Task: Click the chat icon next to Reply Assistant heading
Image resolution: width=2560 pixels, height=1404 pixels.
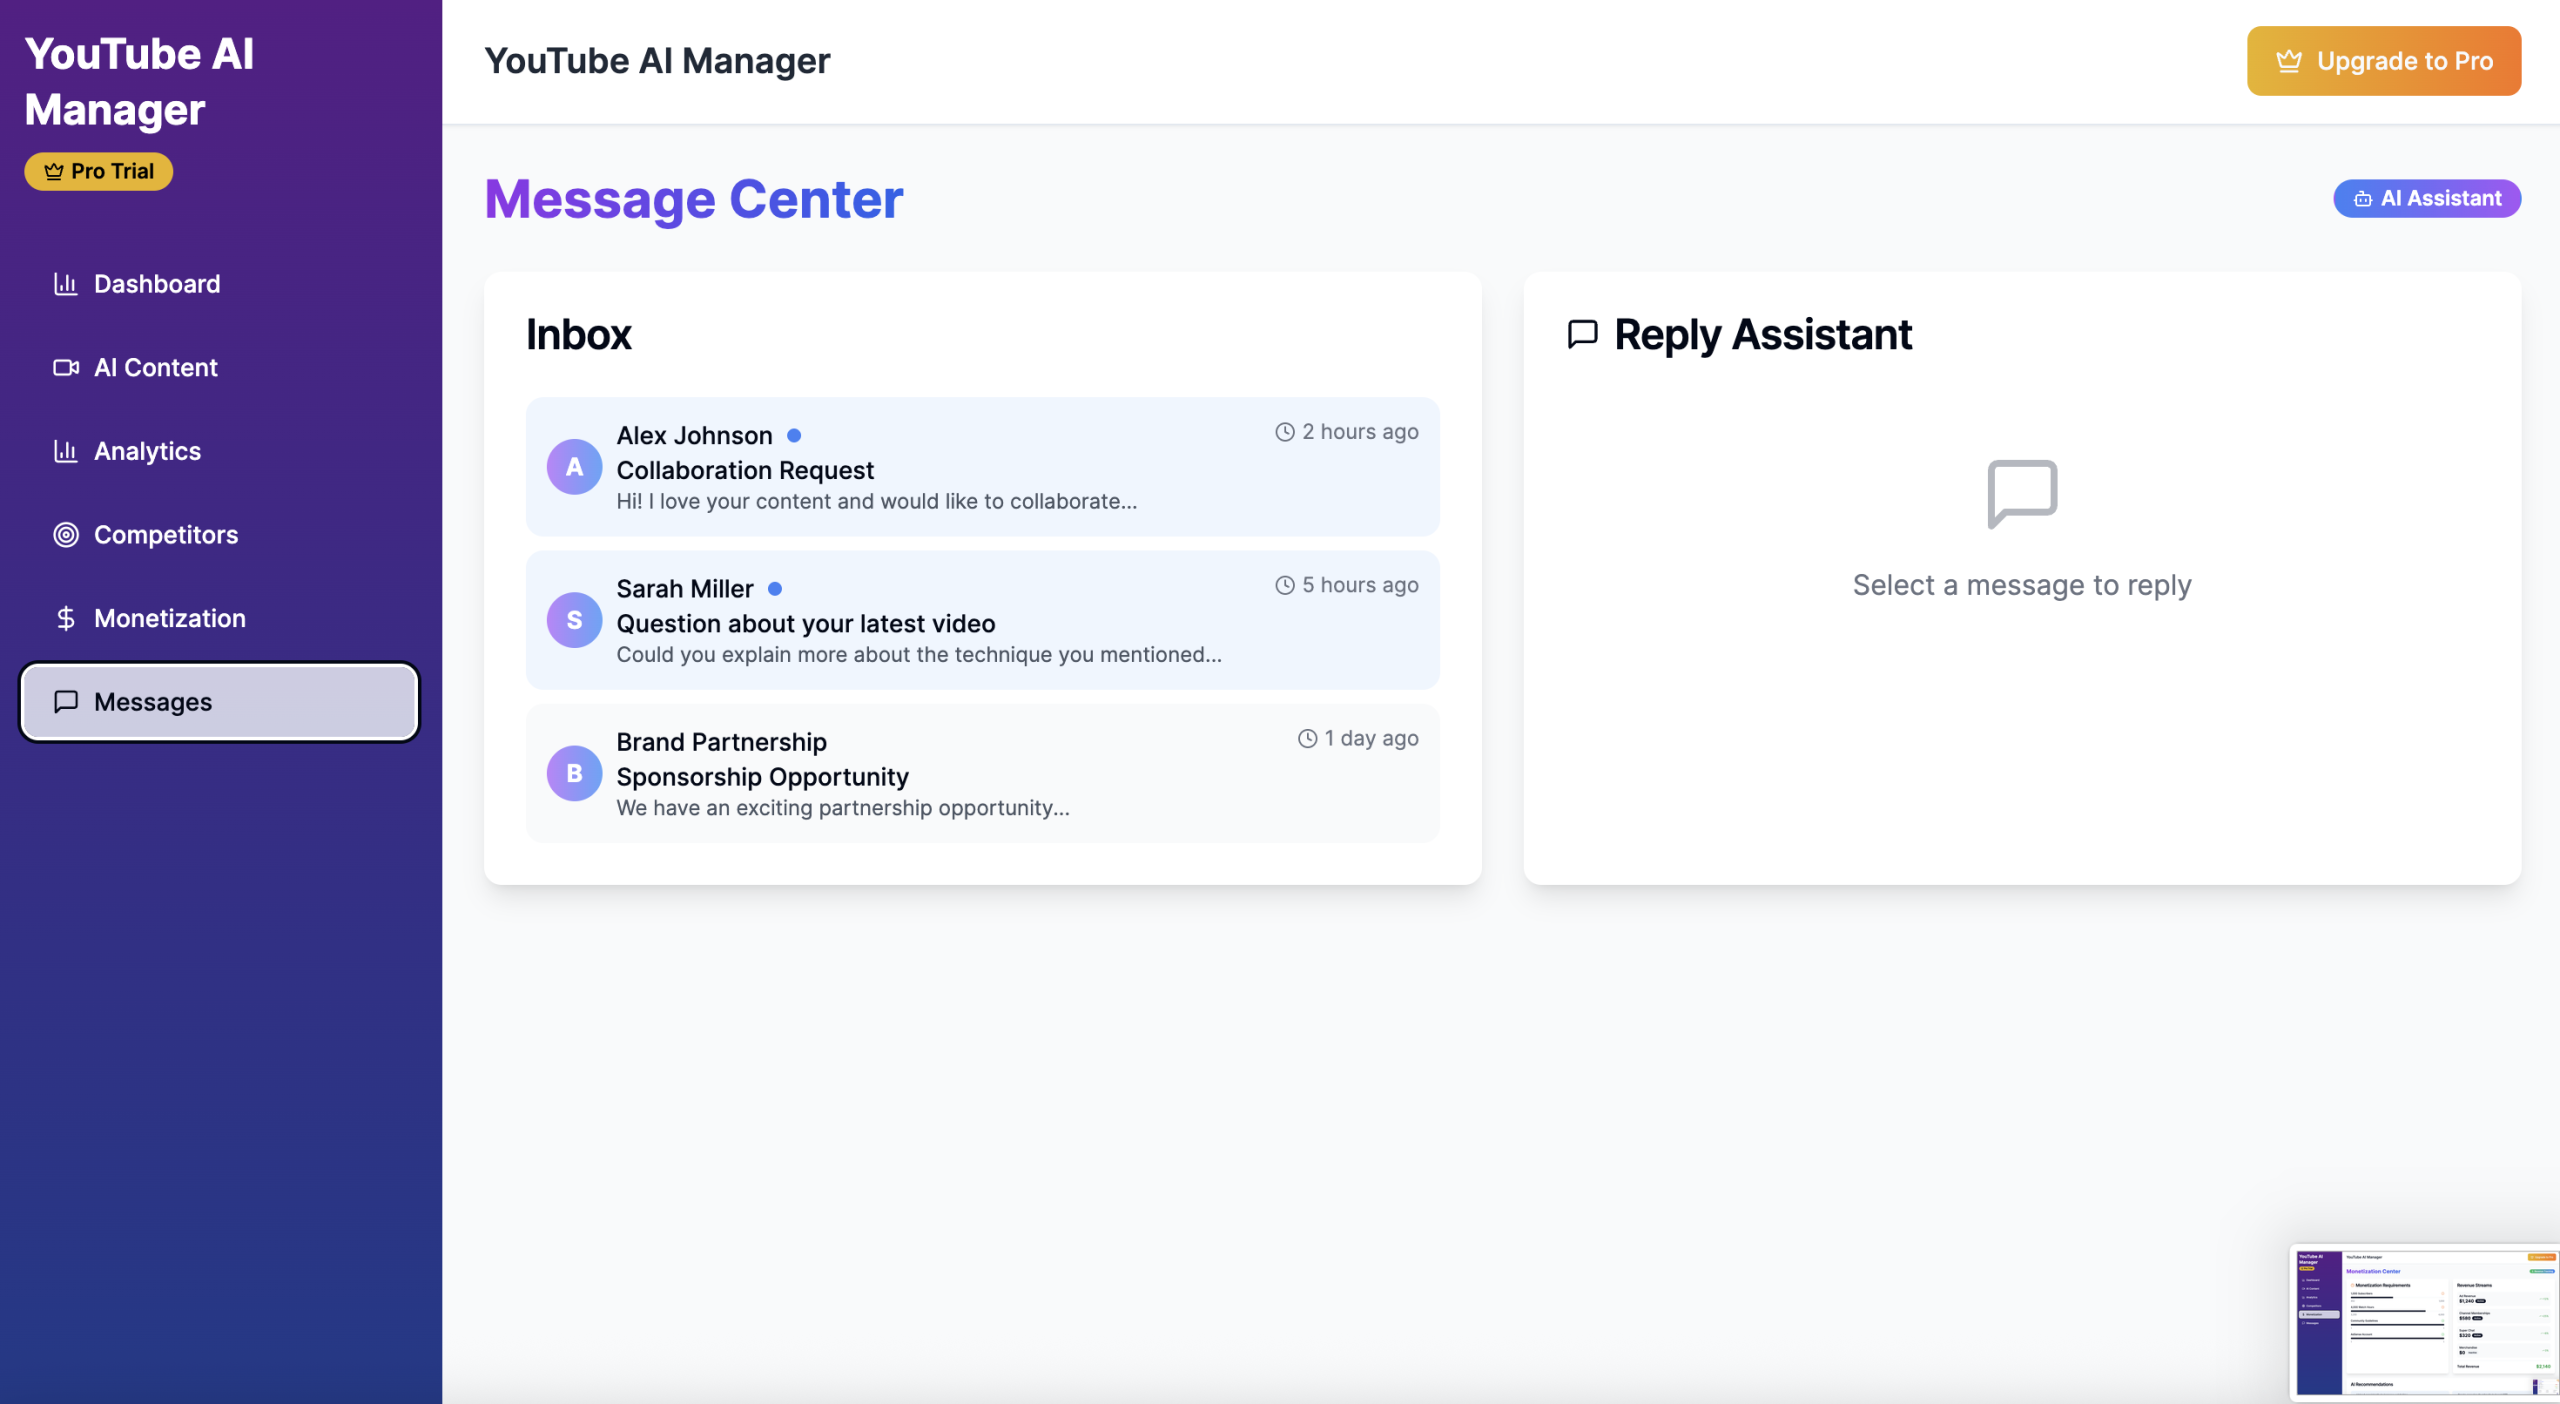Action: [x=1583, y=334]
